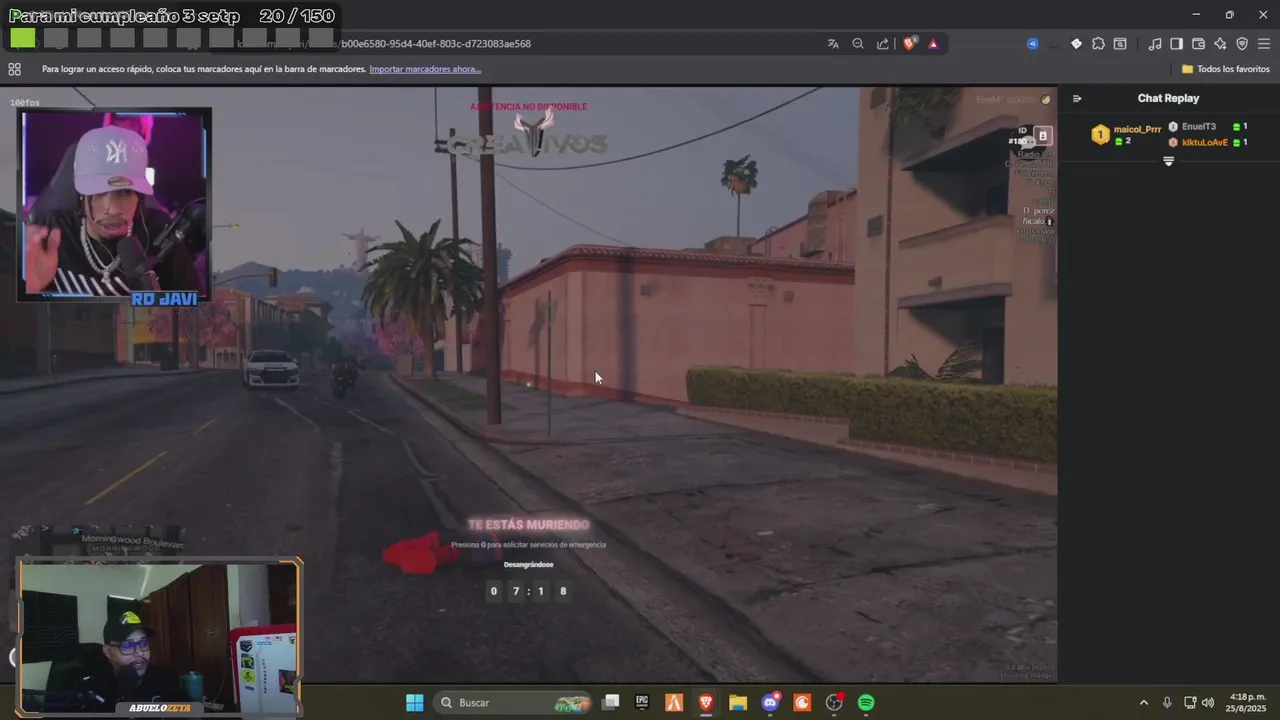The height and width of the screenshot is (720, 1280).
Task: Open Brave Shields lion icon
Action: tap(909, 44)
